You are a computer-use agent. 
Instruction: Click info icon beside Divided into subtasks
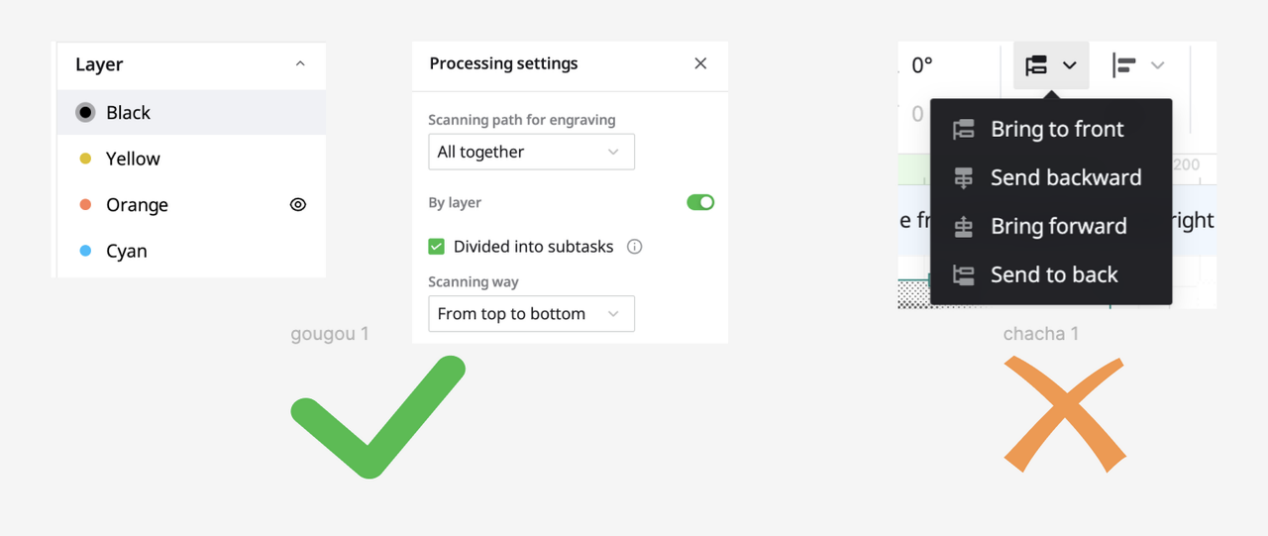[634, 247]
